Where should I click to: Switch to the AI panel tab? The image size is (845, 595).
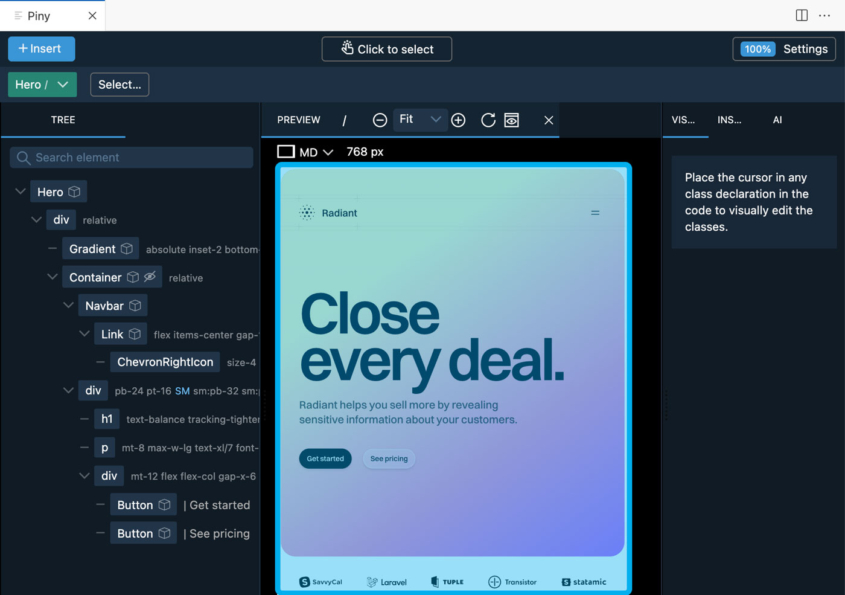click(x=777, y=120)
